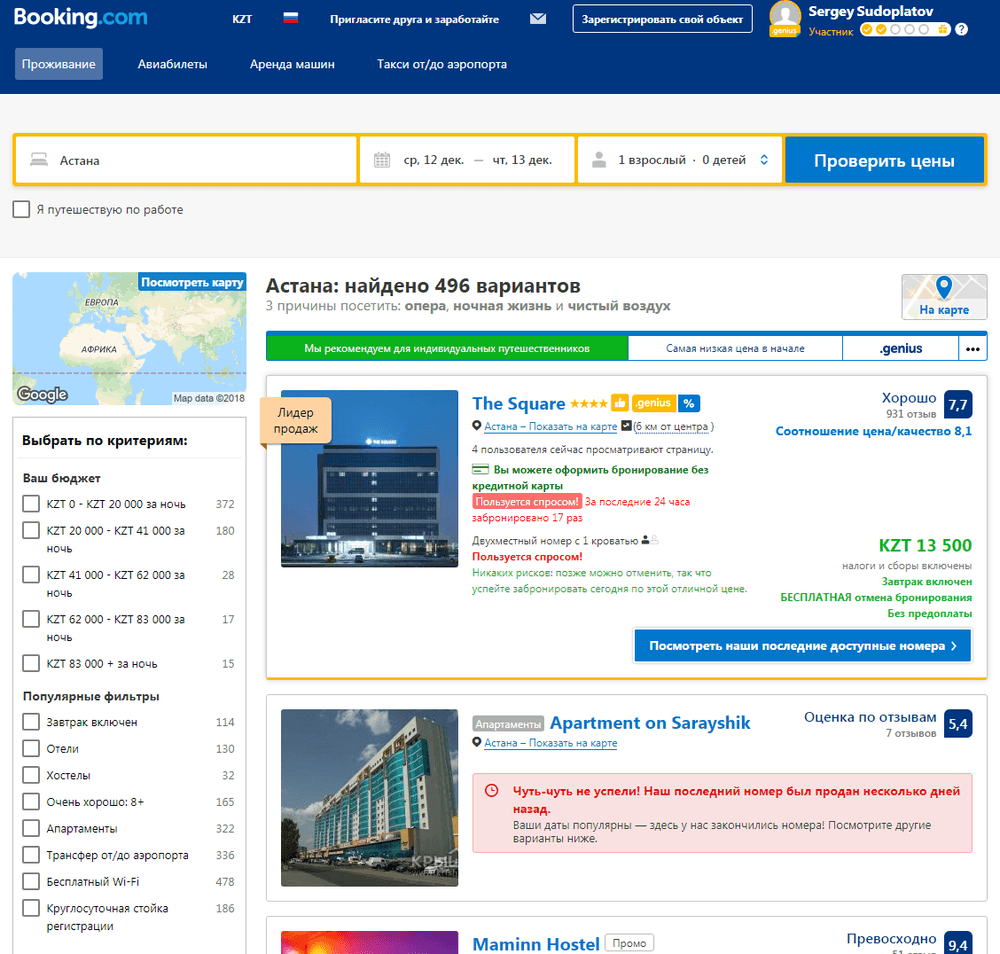The width and height of the screenshot is (1000, 954).
Task: Check the KZT 83 000 + budget filter
Action: (31, 663)
